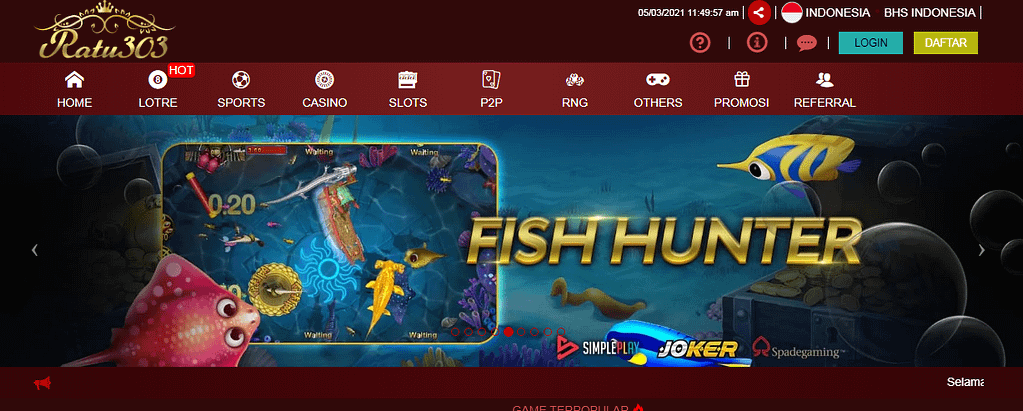The image size is (1023, 411).
Task: Select the sixth carousel dot
Action: [521, 331]
